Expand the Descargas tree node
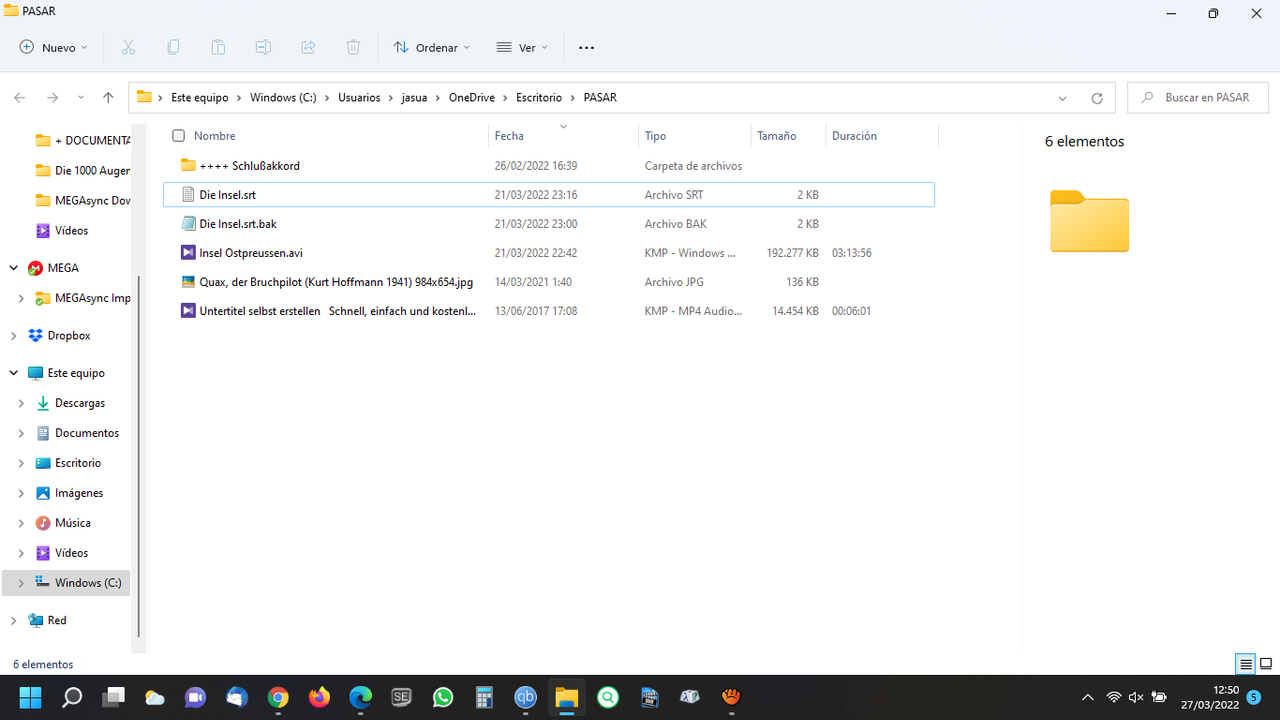 [21, 403]
